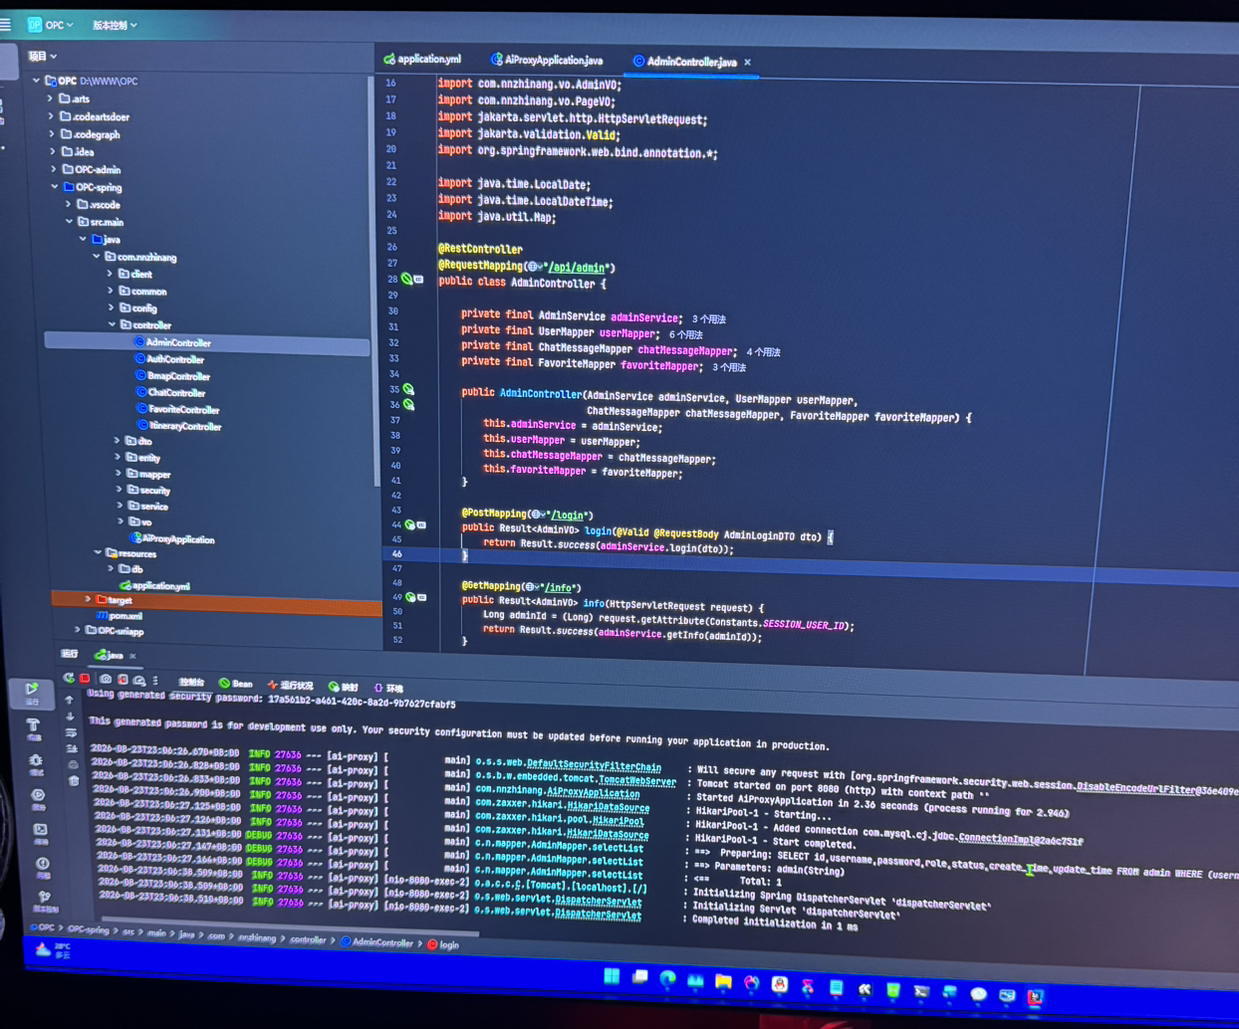The height and width of the screenshot is (1029, 1239).
Task: Open the more actions dots in Run toolbar
Action: click(155, 681)
